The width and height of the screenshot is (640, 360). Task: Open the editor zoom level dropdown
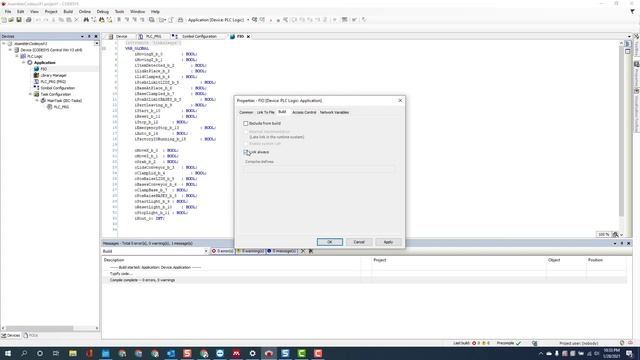pos(621,235)
